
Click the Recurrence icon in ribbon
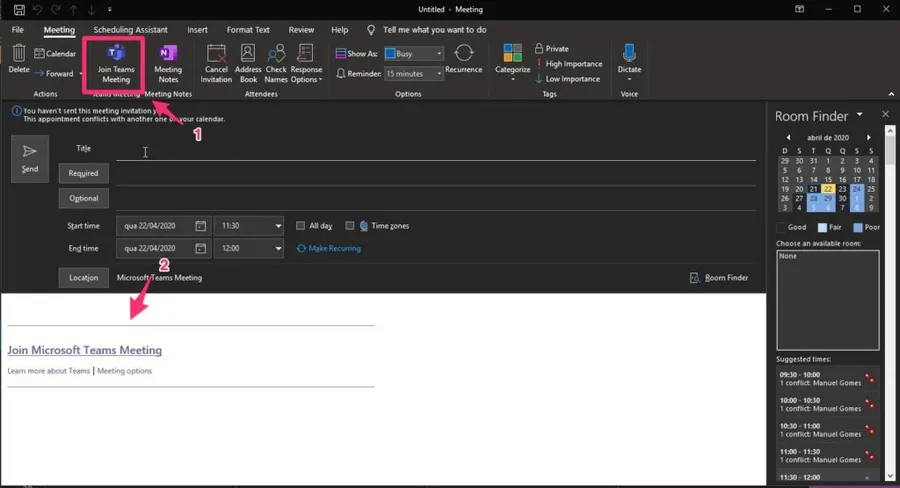[x=463, y=53]
